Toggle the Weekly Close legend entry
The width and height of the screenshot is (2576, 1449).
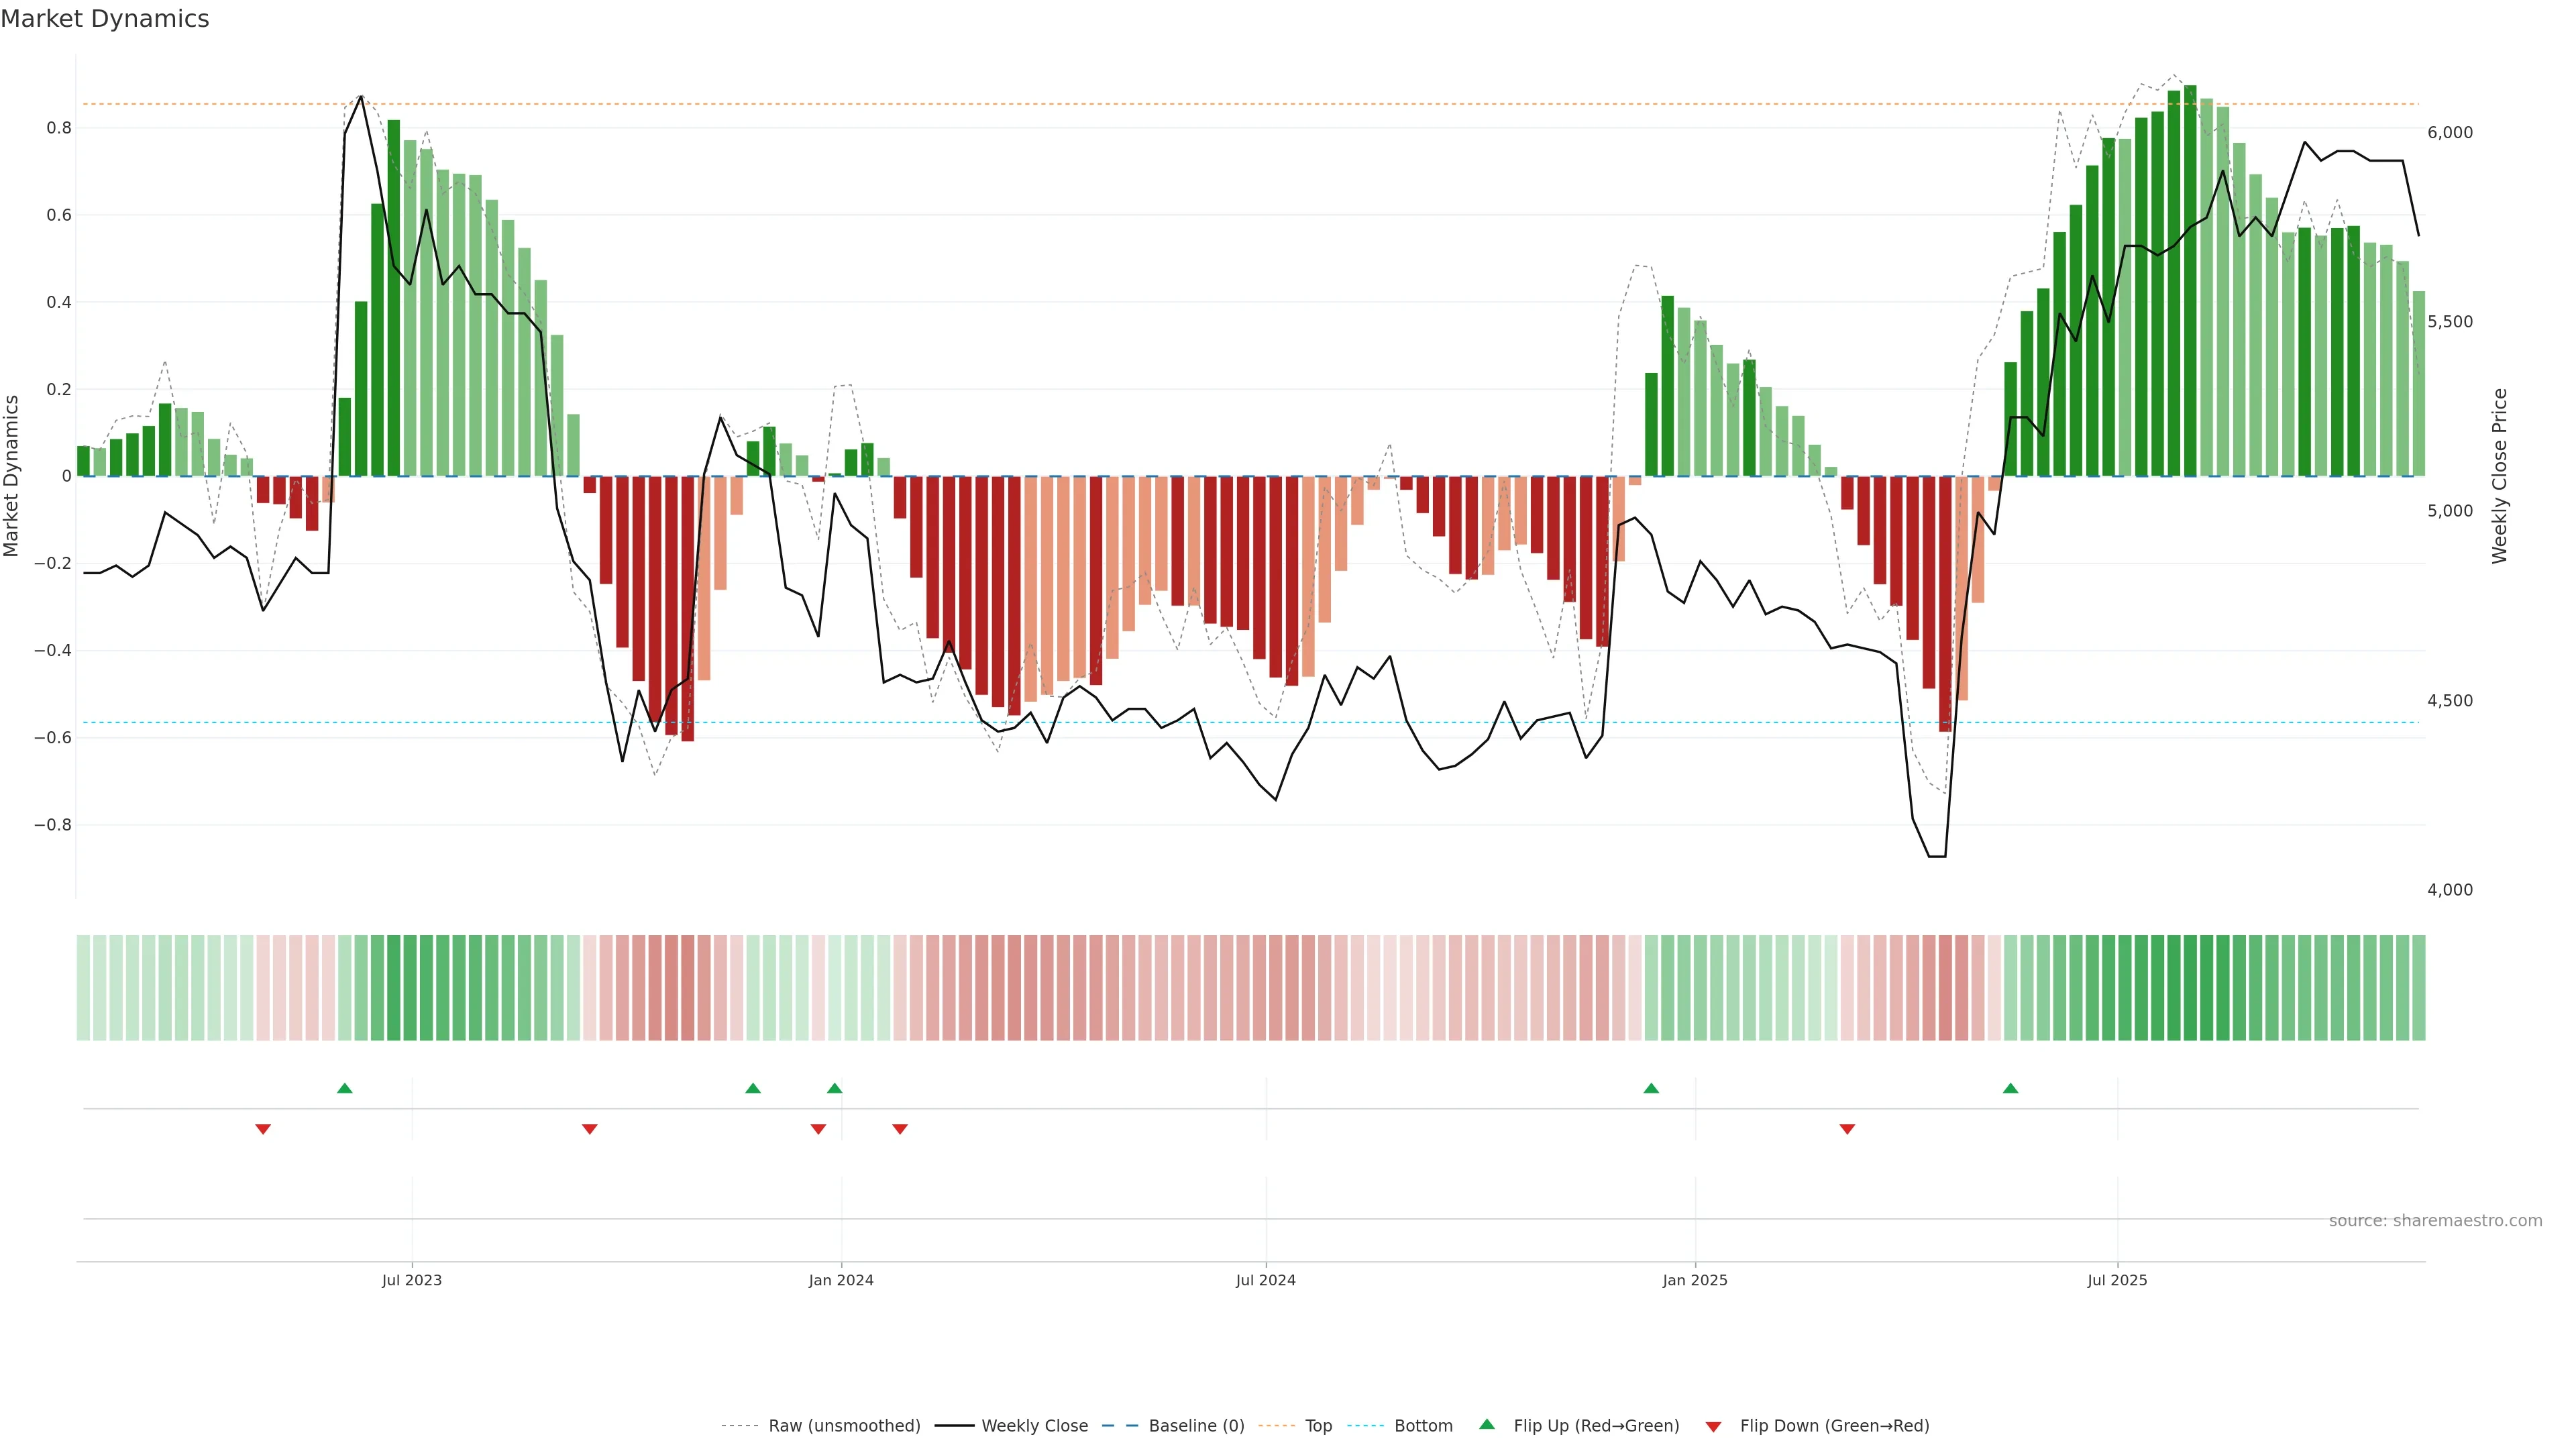click(x=1034, y=1426)
